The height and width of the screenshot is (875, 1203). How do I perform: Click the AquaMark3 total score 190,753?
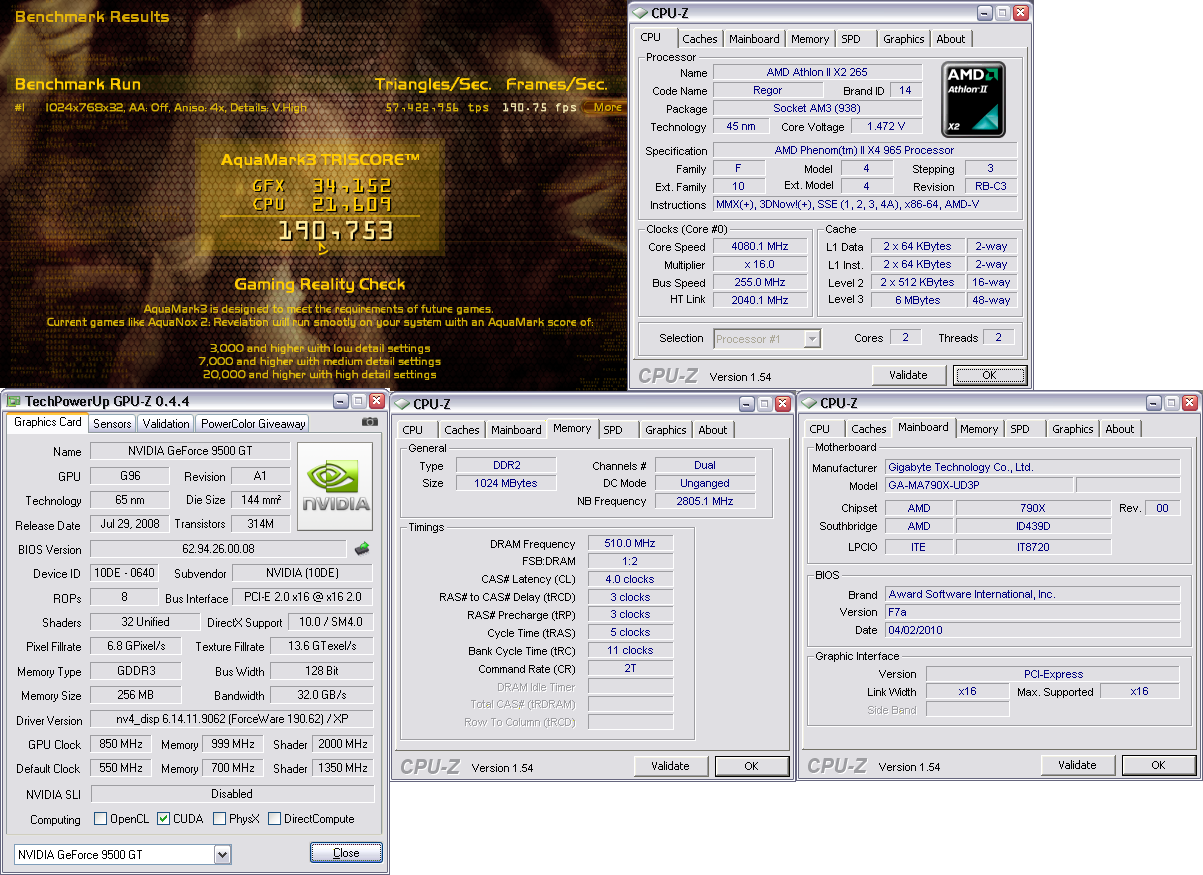(x=335, y=231)
